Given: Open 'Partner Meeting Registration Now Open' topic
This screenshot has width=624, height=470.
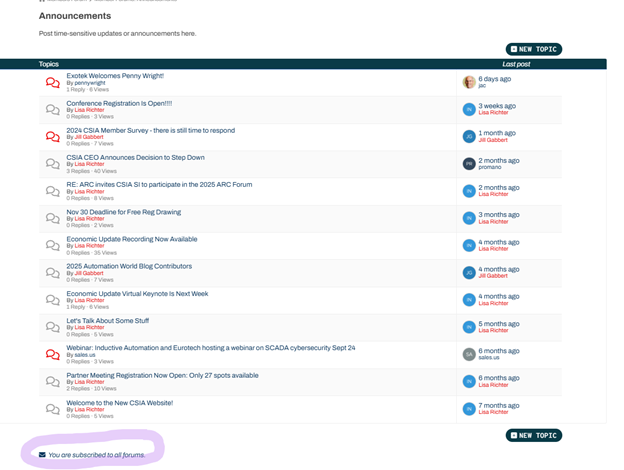Looking at the screenshot, I should [x=162, y=375].
